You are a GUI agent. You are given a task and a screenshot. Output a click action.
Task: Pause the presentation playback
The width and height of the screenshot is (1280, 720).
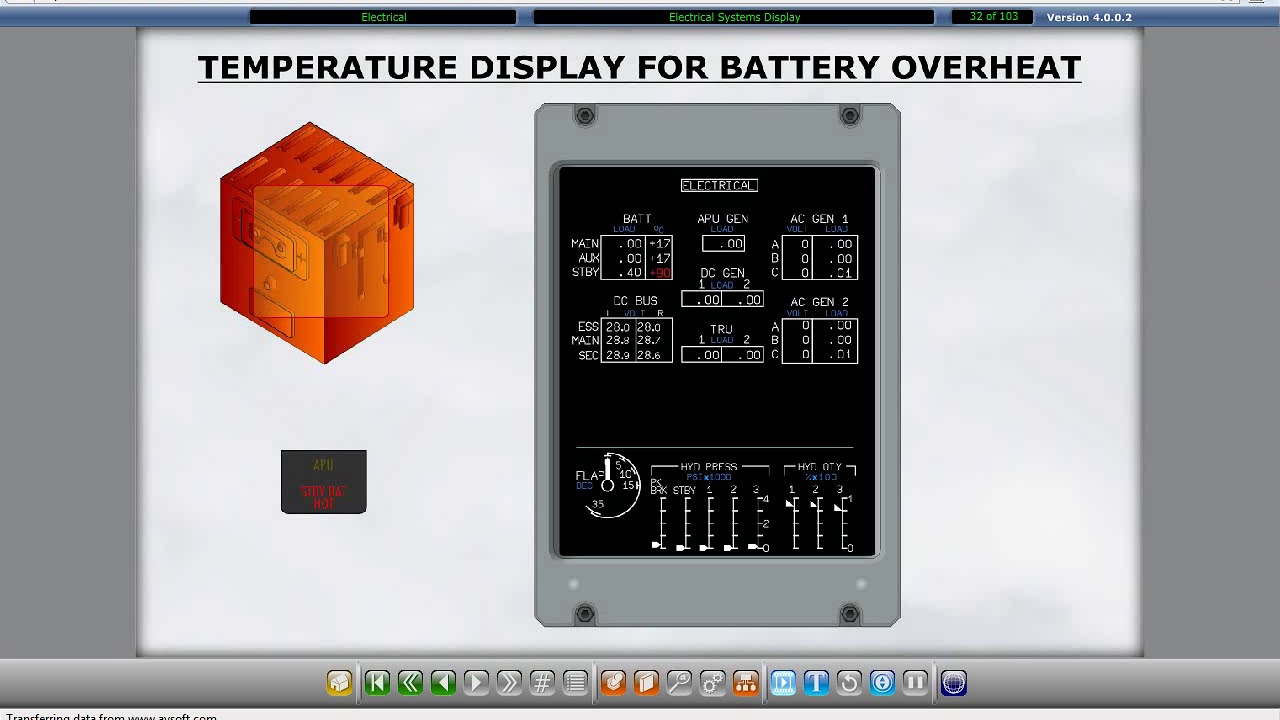point(915,683)
